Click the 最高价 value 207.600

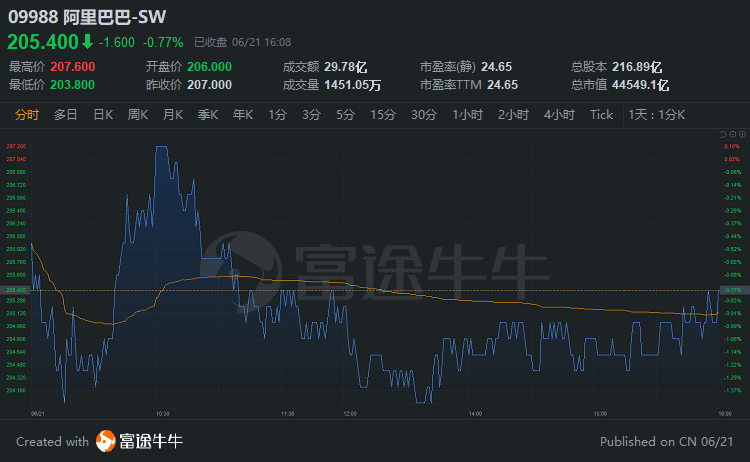tap(73, 66)
